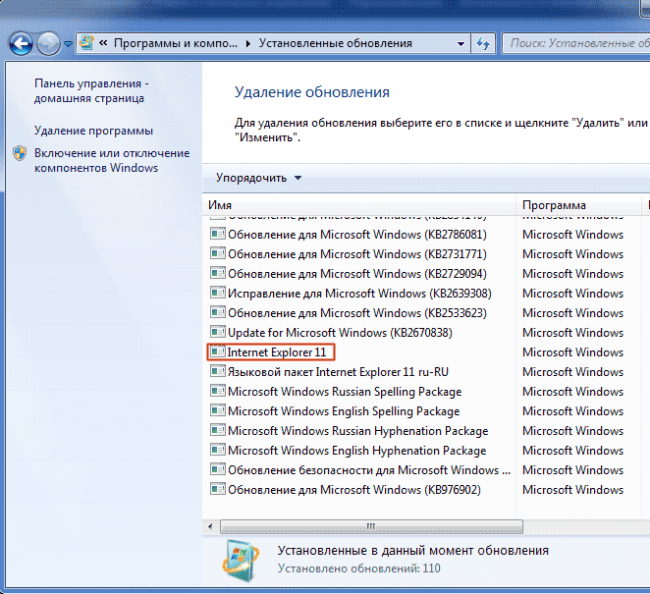Open the 'Упорядочить' dropdown menu
650x594 pixels.
click(259, 178)
